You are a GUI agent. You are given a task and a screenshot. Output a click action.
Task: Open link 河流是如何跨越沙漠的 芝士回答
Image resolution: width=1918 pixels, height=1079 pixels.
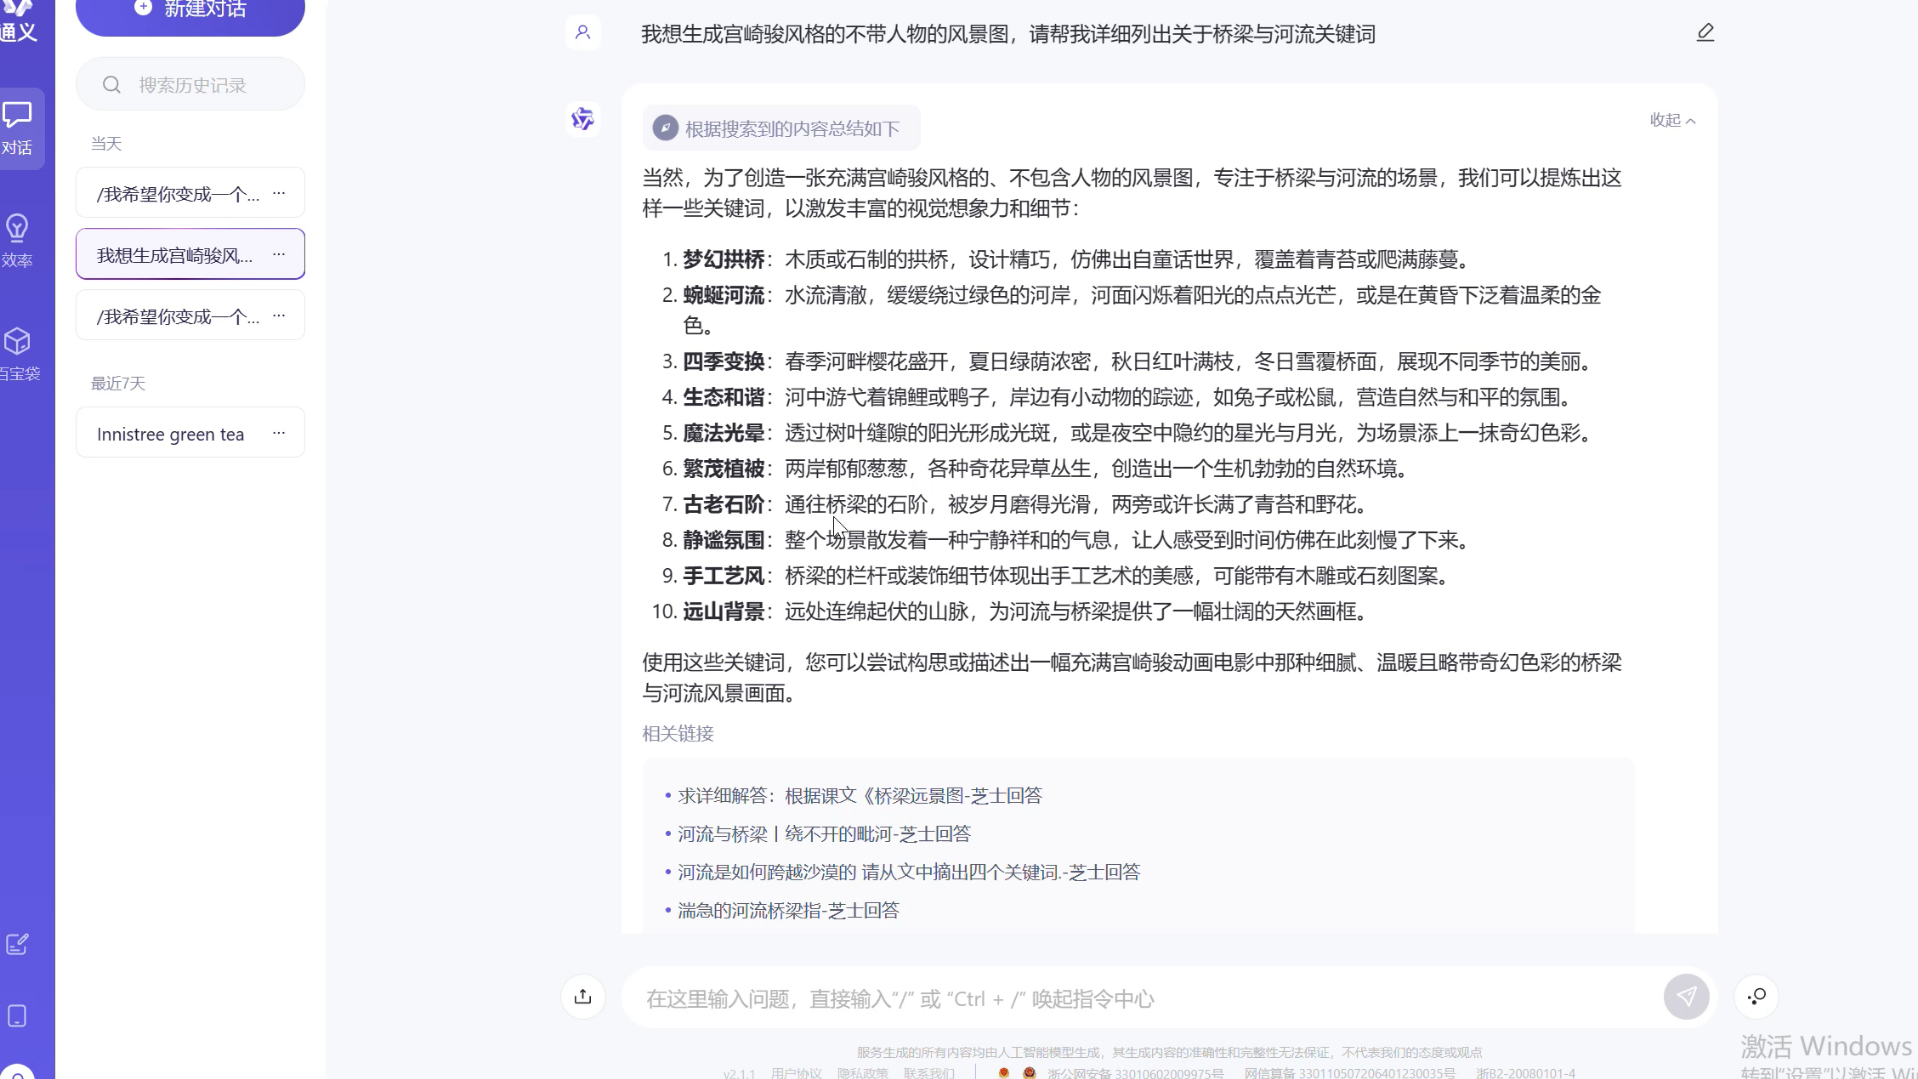[908, 872]
